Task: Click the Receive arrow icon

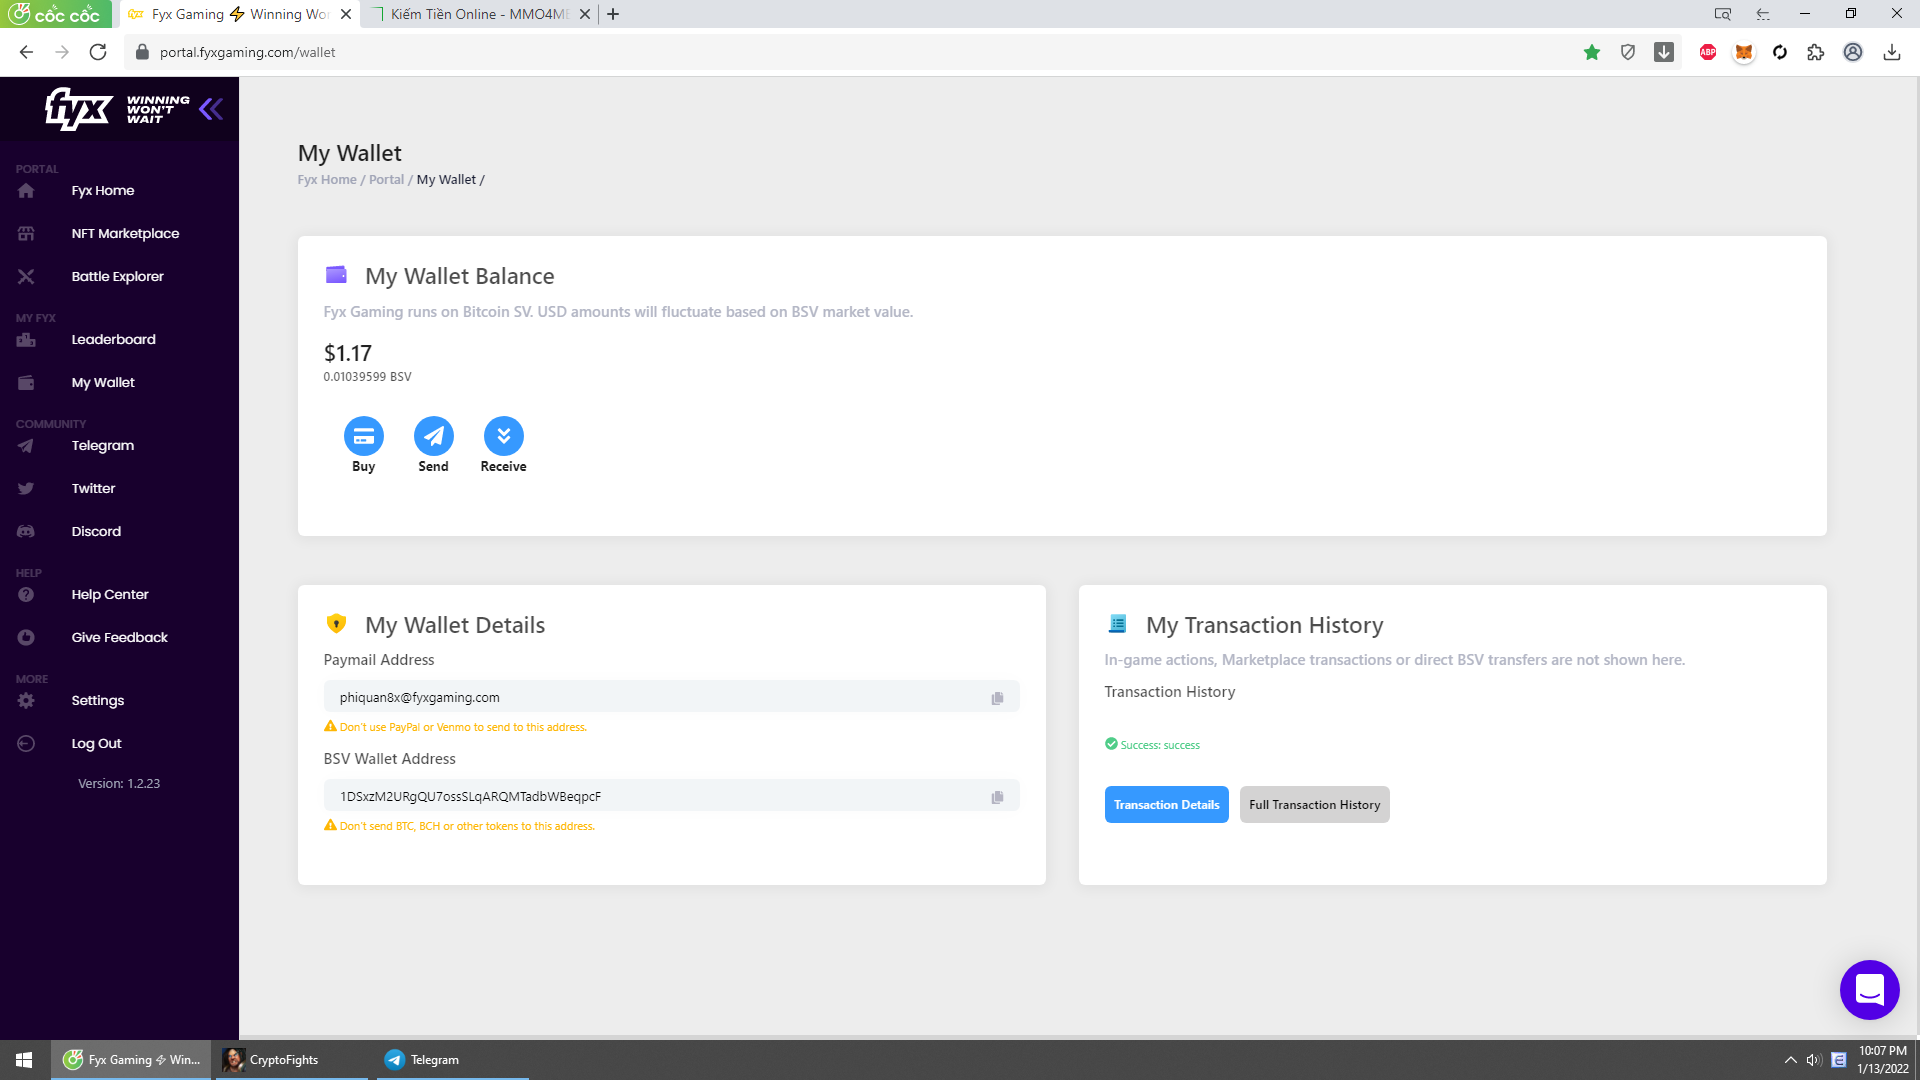Action: [503, 436]
